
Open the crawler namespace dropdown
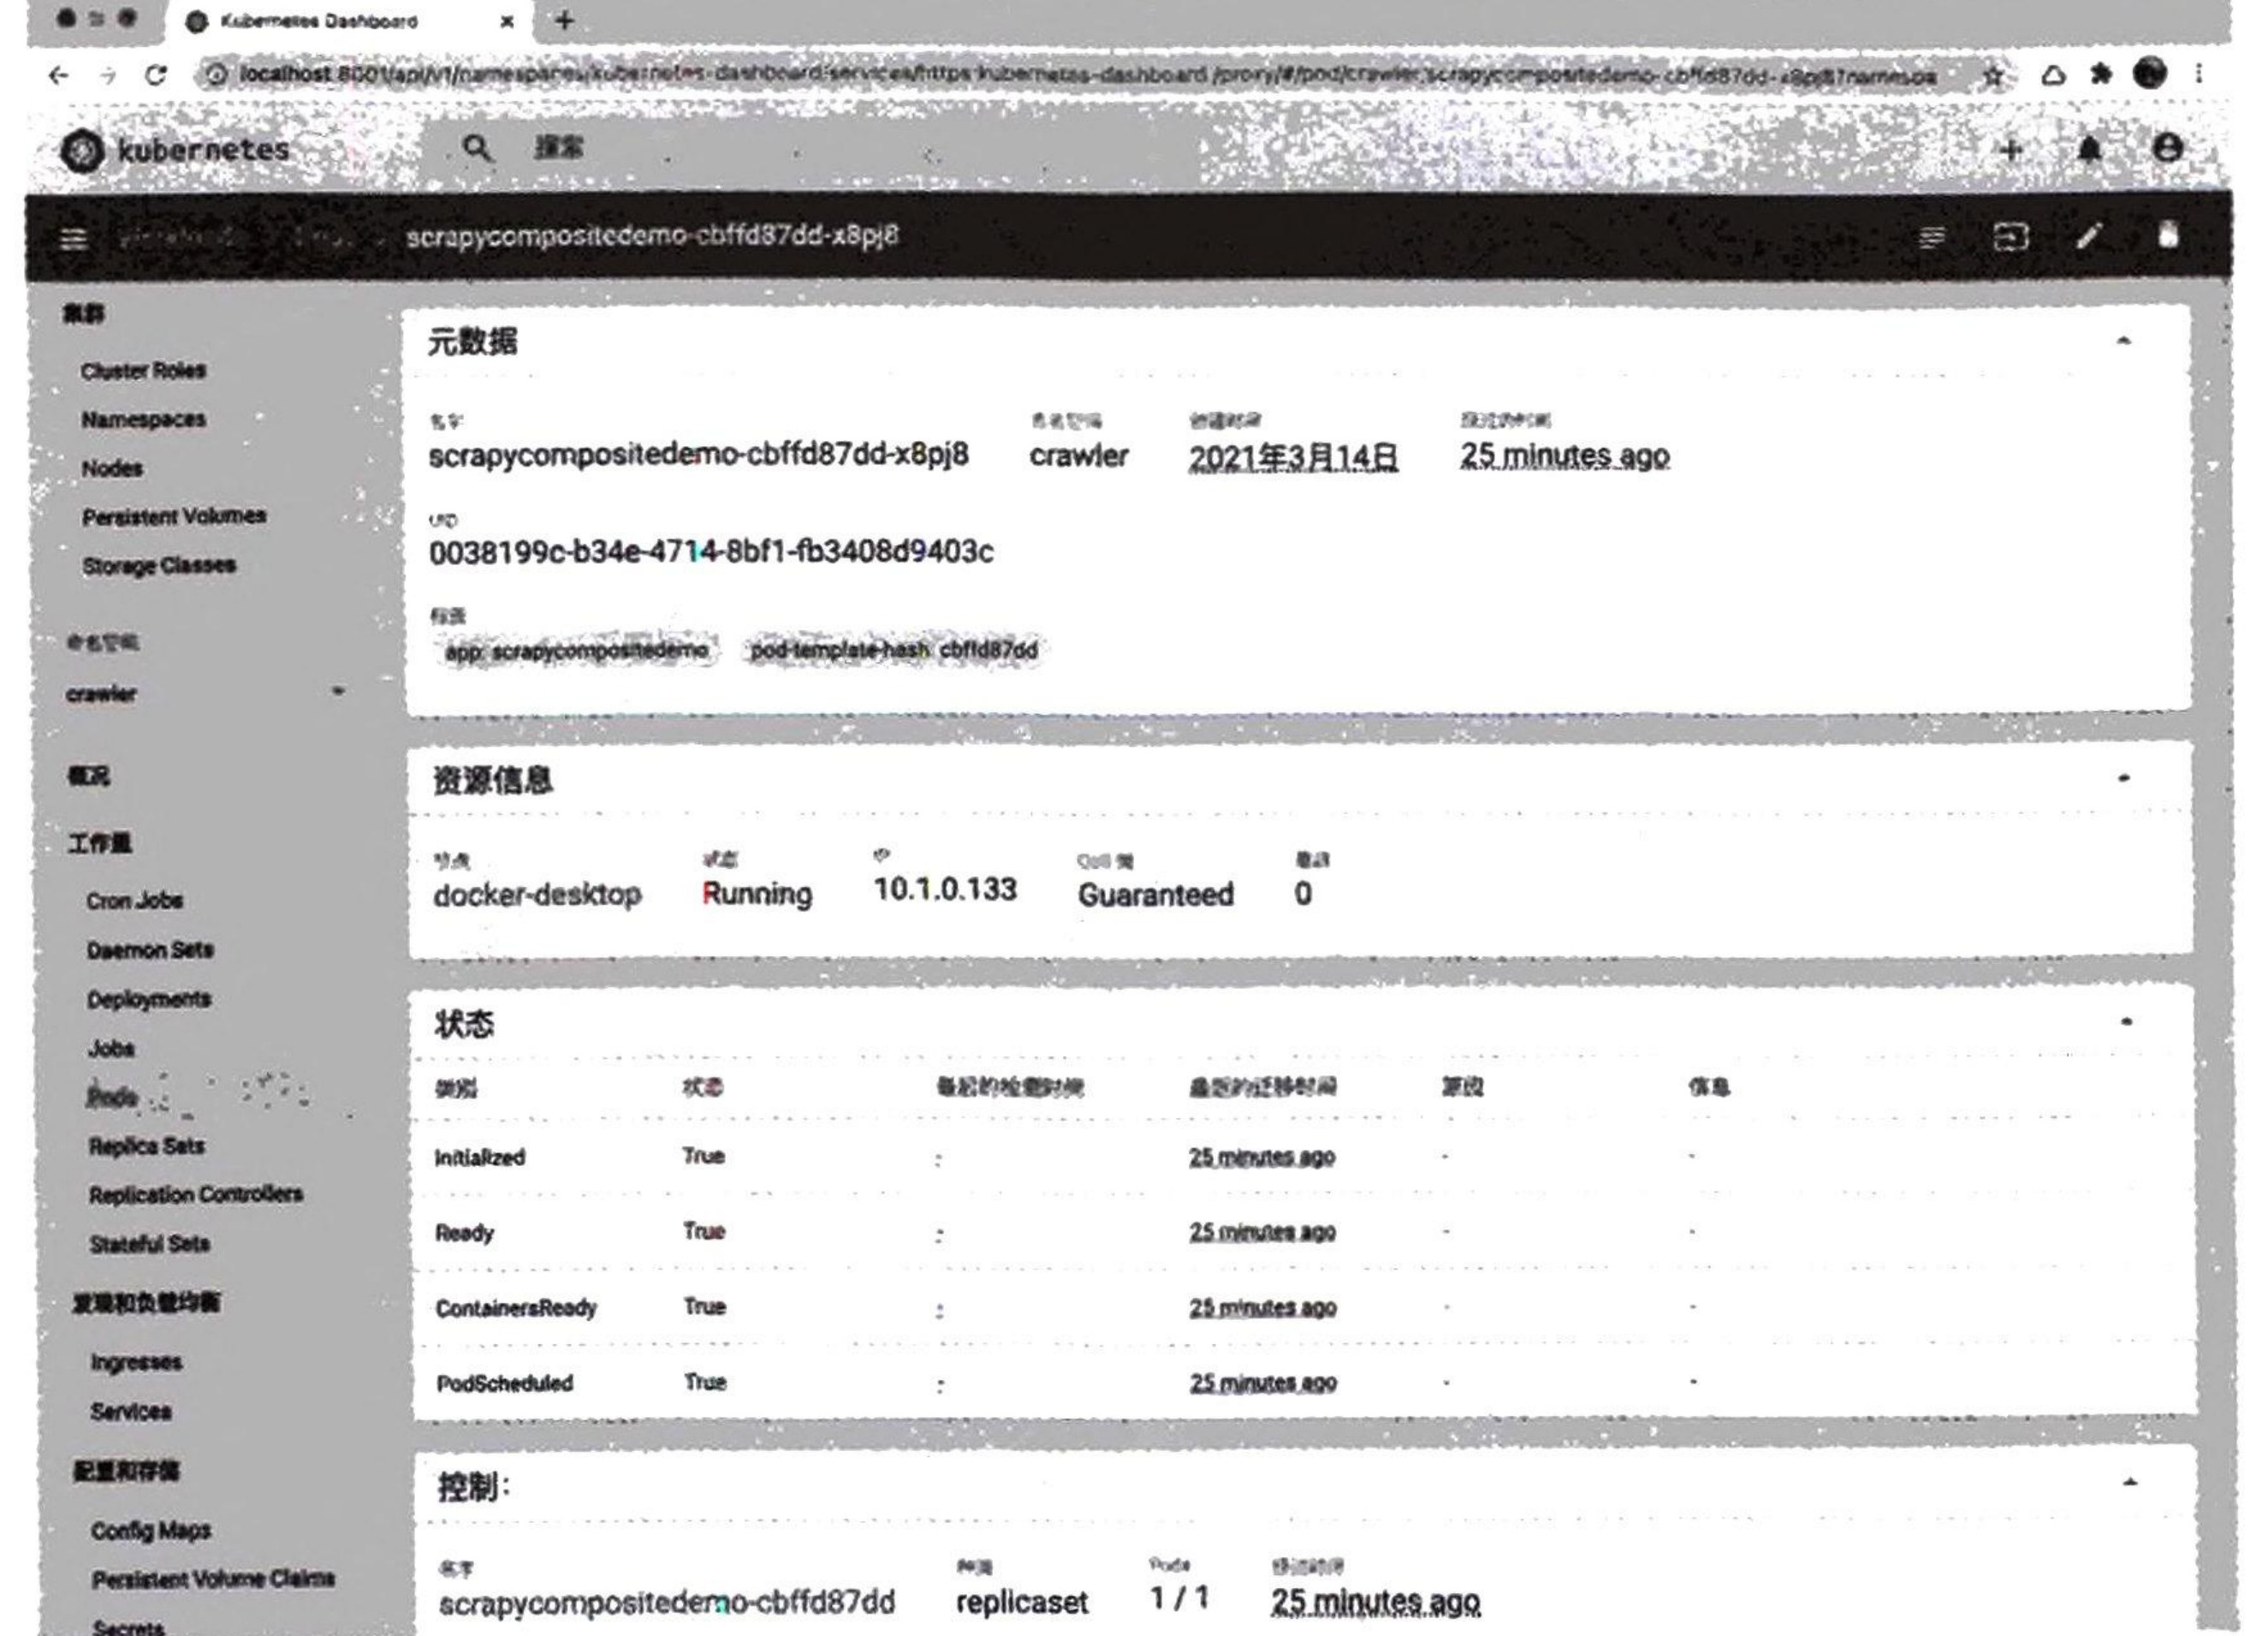(205, 693)
